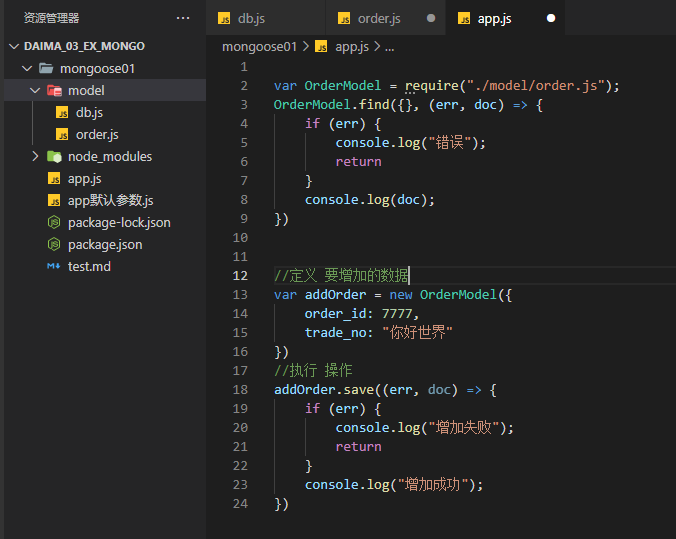Click the Node icon beside package.json

(54, 244)
